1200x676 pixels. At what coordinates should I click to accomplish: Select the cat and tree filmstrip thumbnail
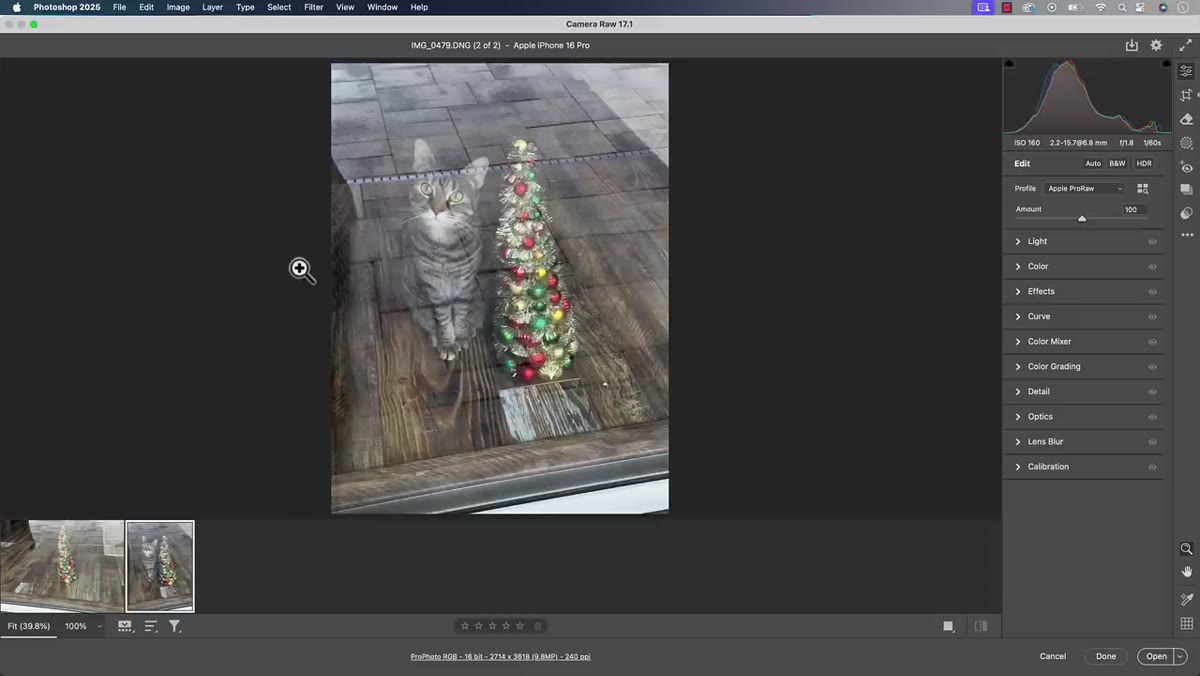(160, 566)
